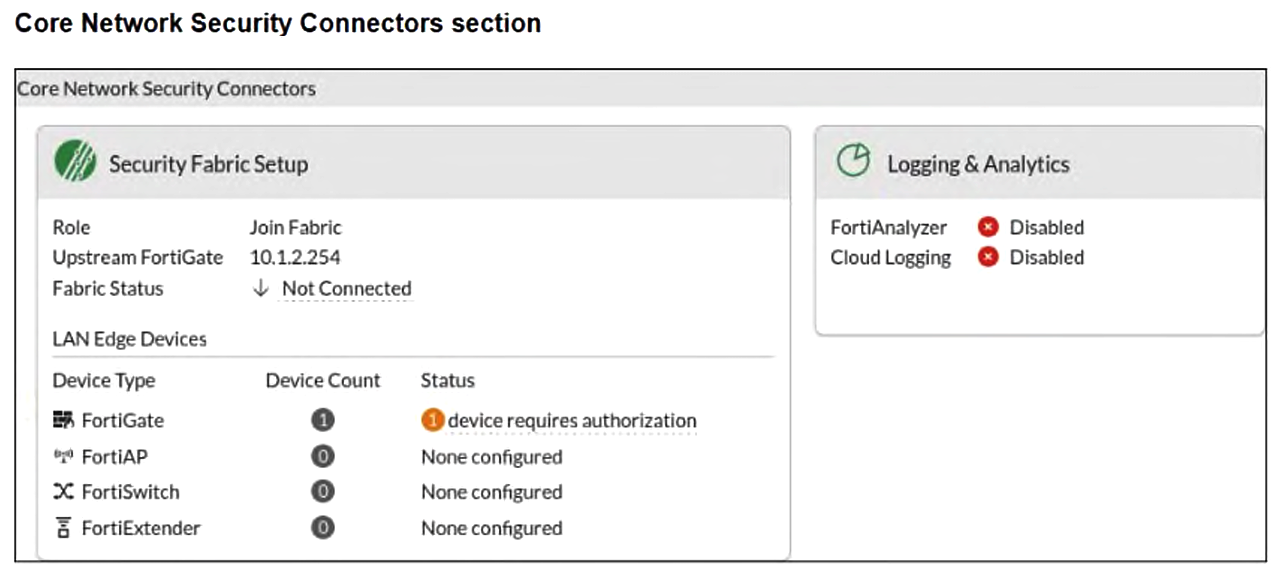Click the FortiGate device count badge
Screen dimensions: 1275x569
coord(322,421)
